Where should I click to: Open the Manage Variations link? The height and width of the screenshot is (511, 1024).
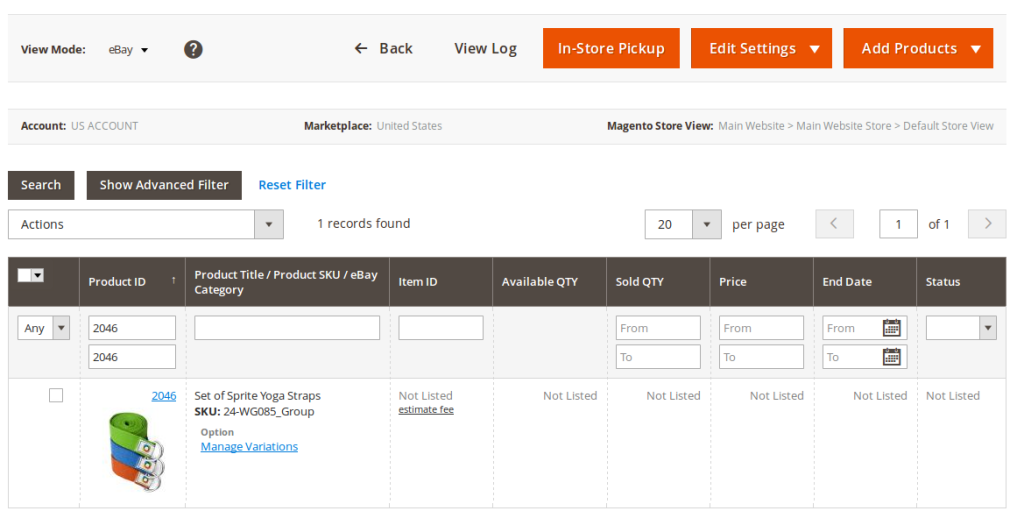[249, 447]
